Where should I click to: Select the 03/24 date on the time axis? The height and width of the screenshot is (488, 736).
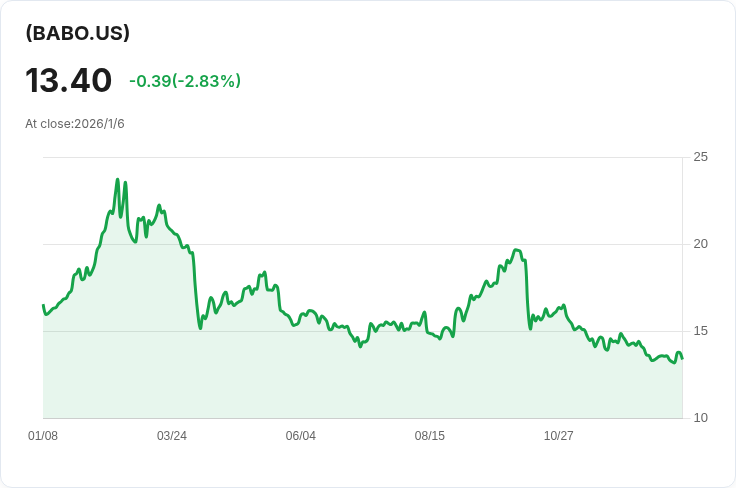172,436
